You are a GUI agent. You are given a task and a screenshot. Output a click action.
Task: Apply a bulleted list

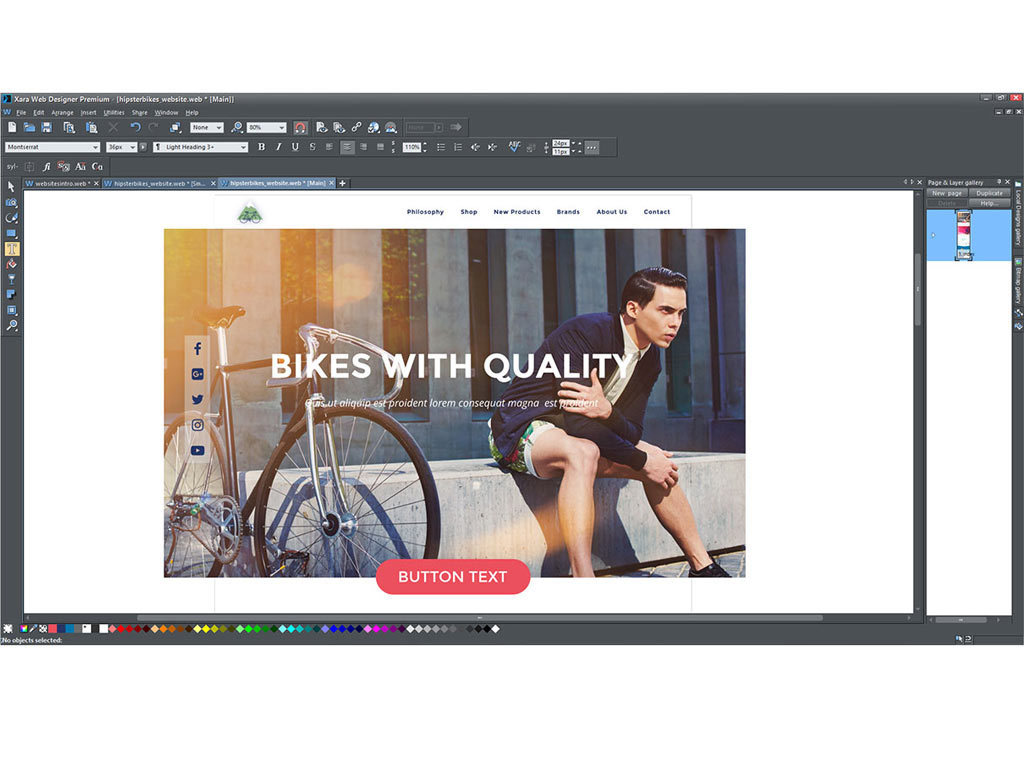coord(441,148)
